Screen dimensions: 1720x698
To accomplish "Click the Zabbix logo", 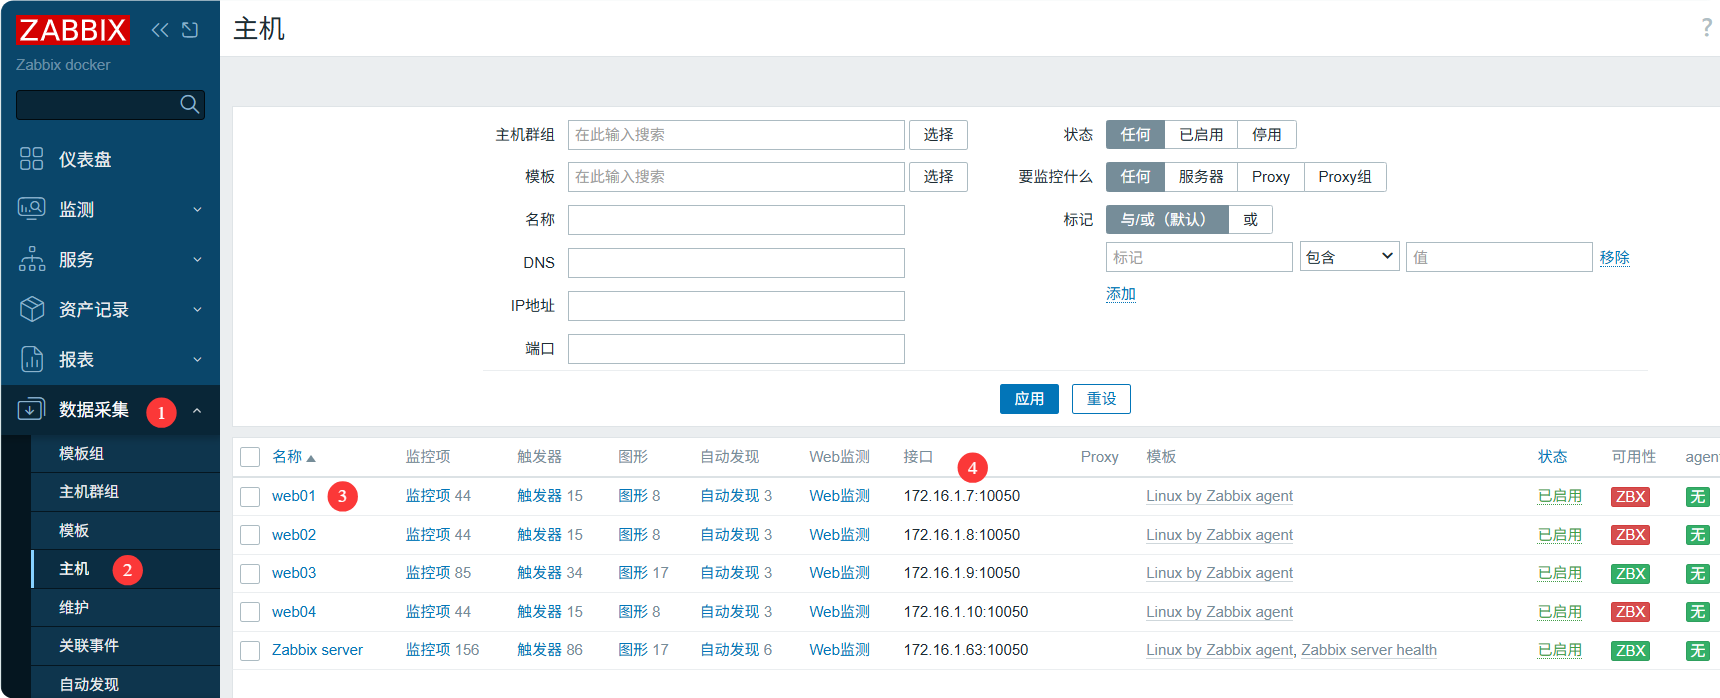I will pyautogui.click(x=72, y=30).
